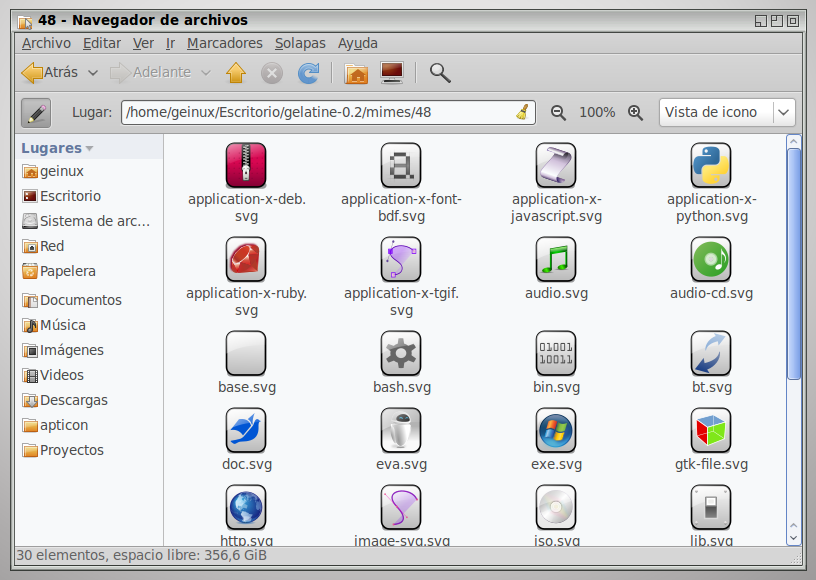Reload the current folder
816x580 pixels.
coord(308,73)
